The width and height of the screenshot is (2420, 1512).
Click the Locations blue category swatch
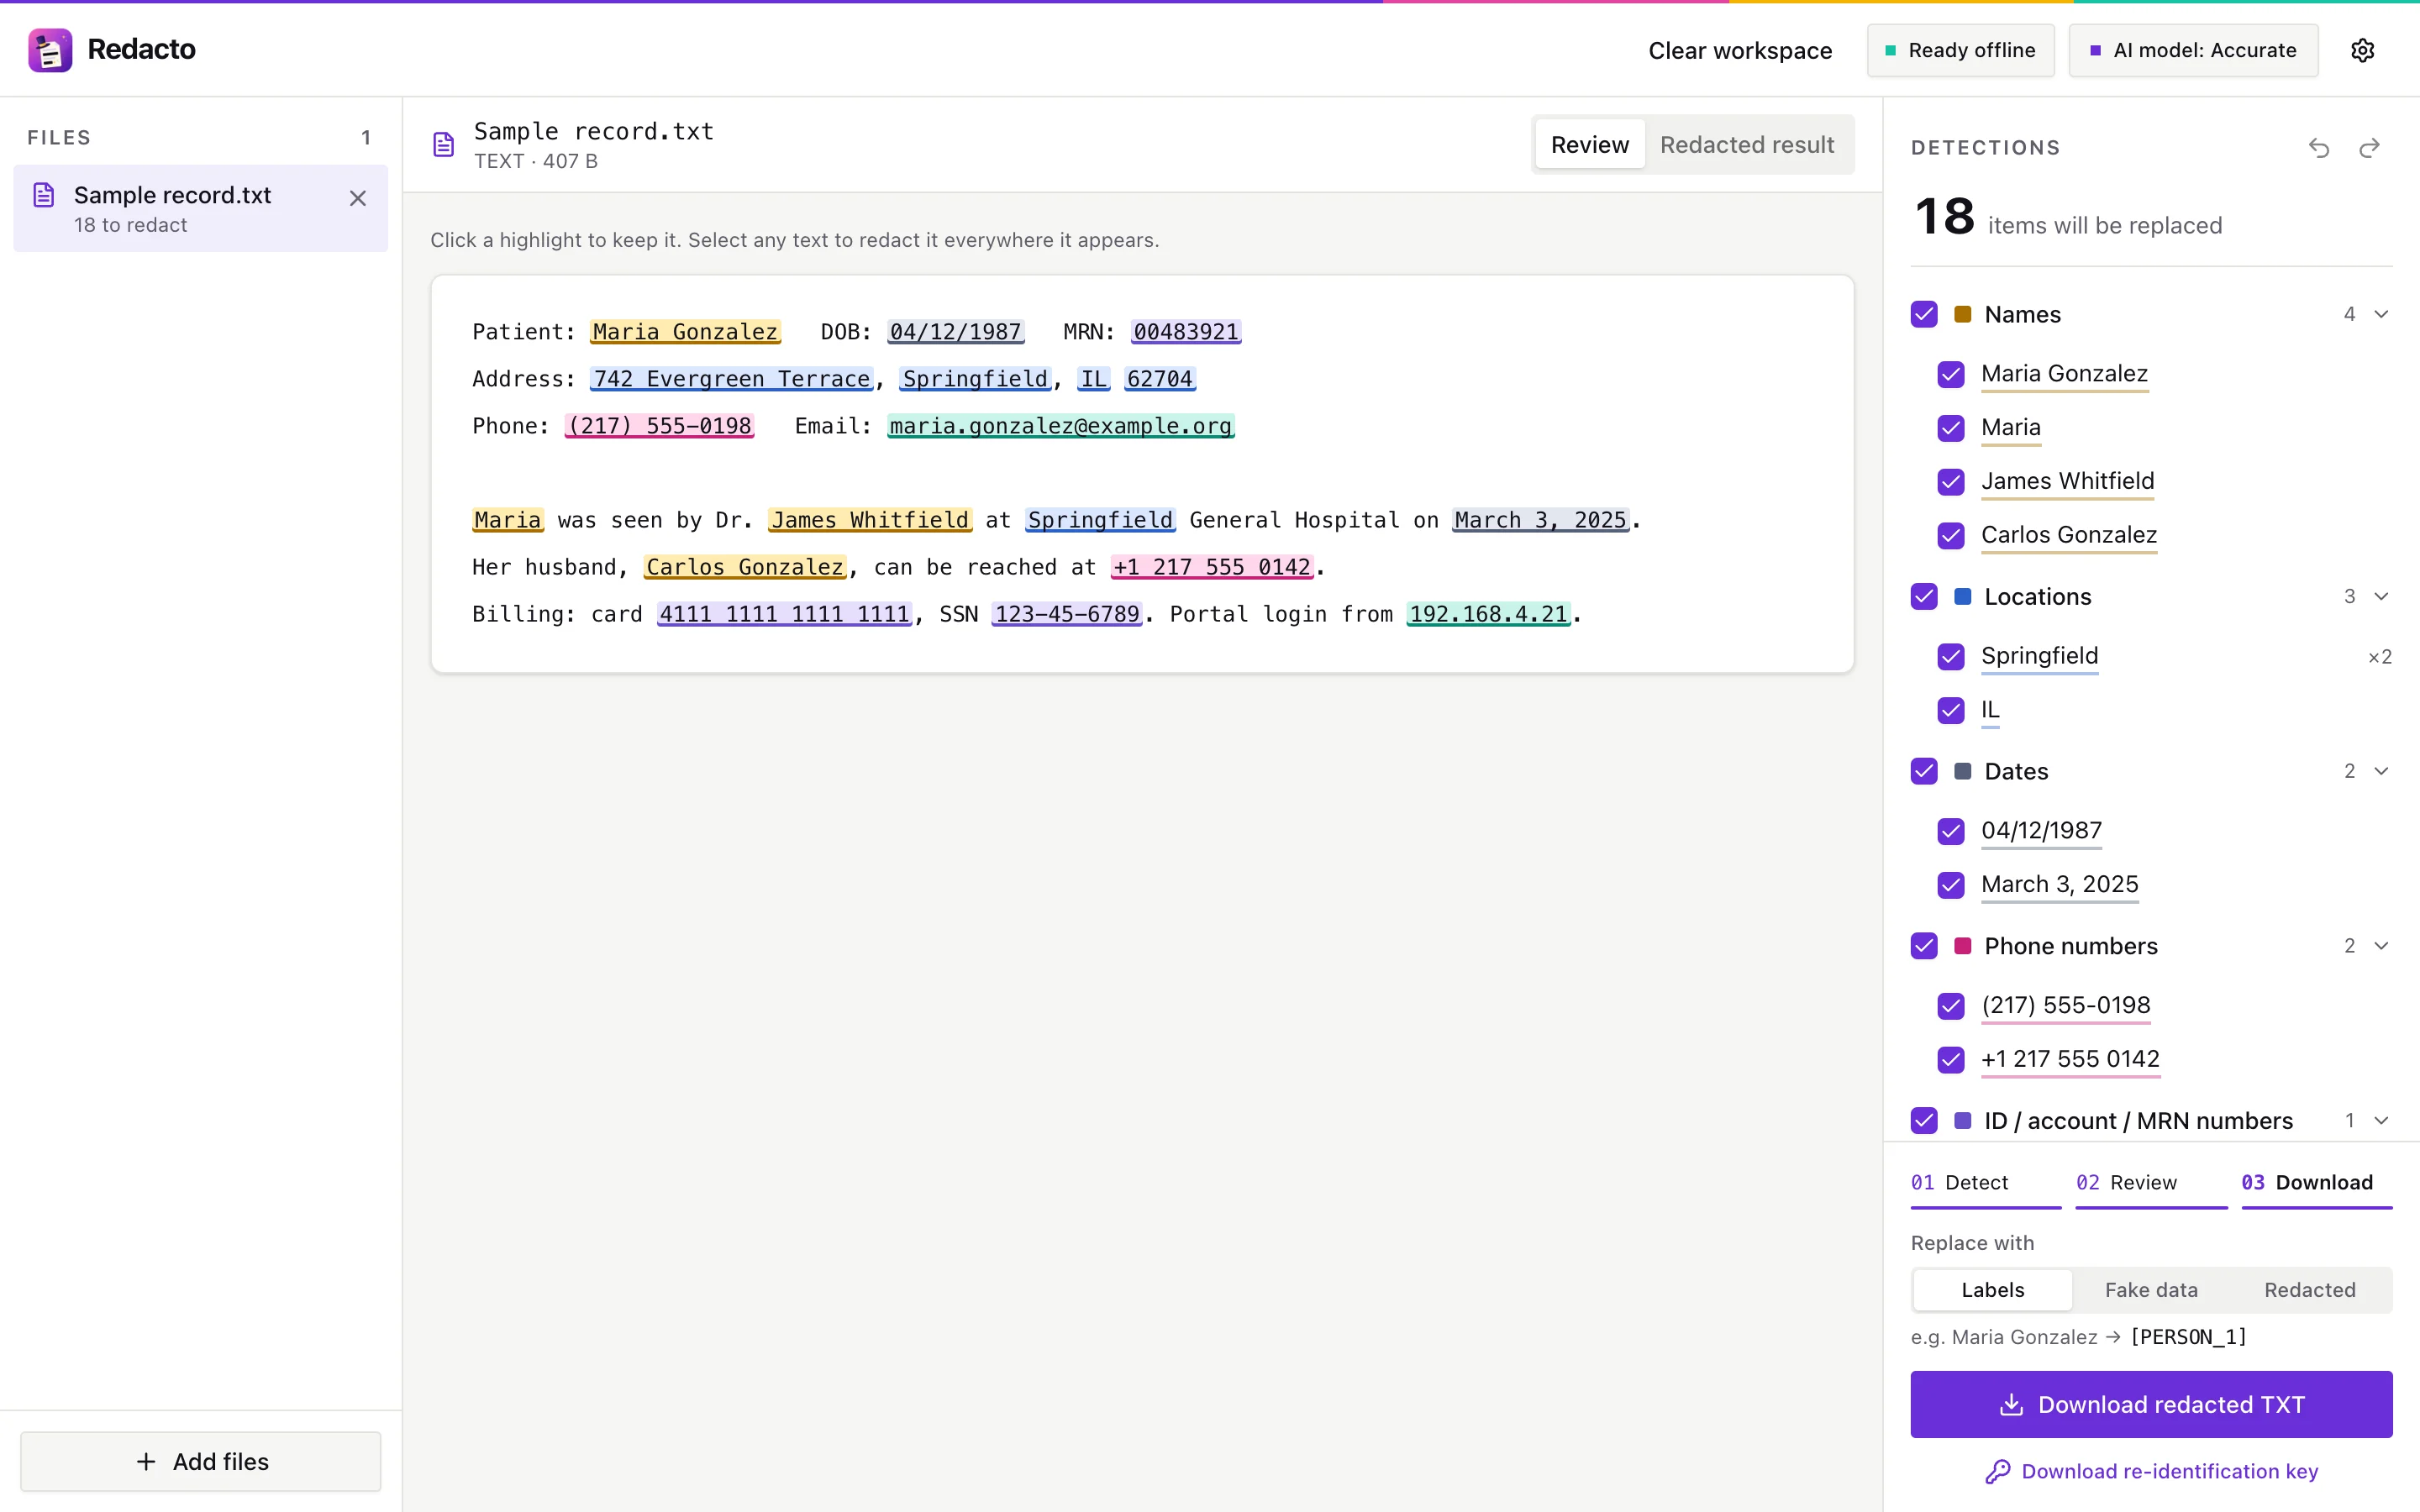1962,596
